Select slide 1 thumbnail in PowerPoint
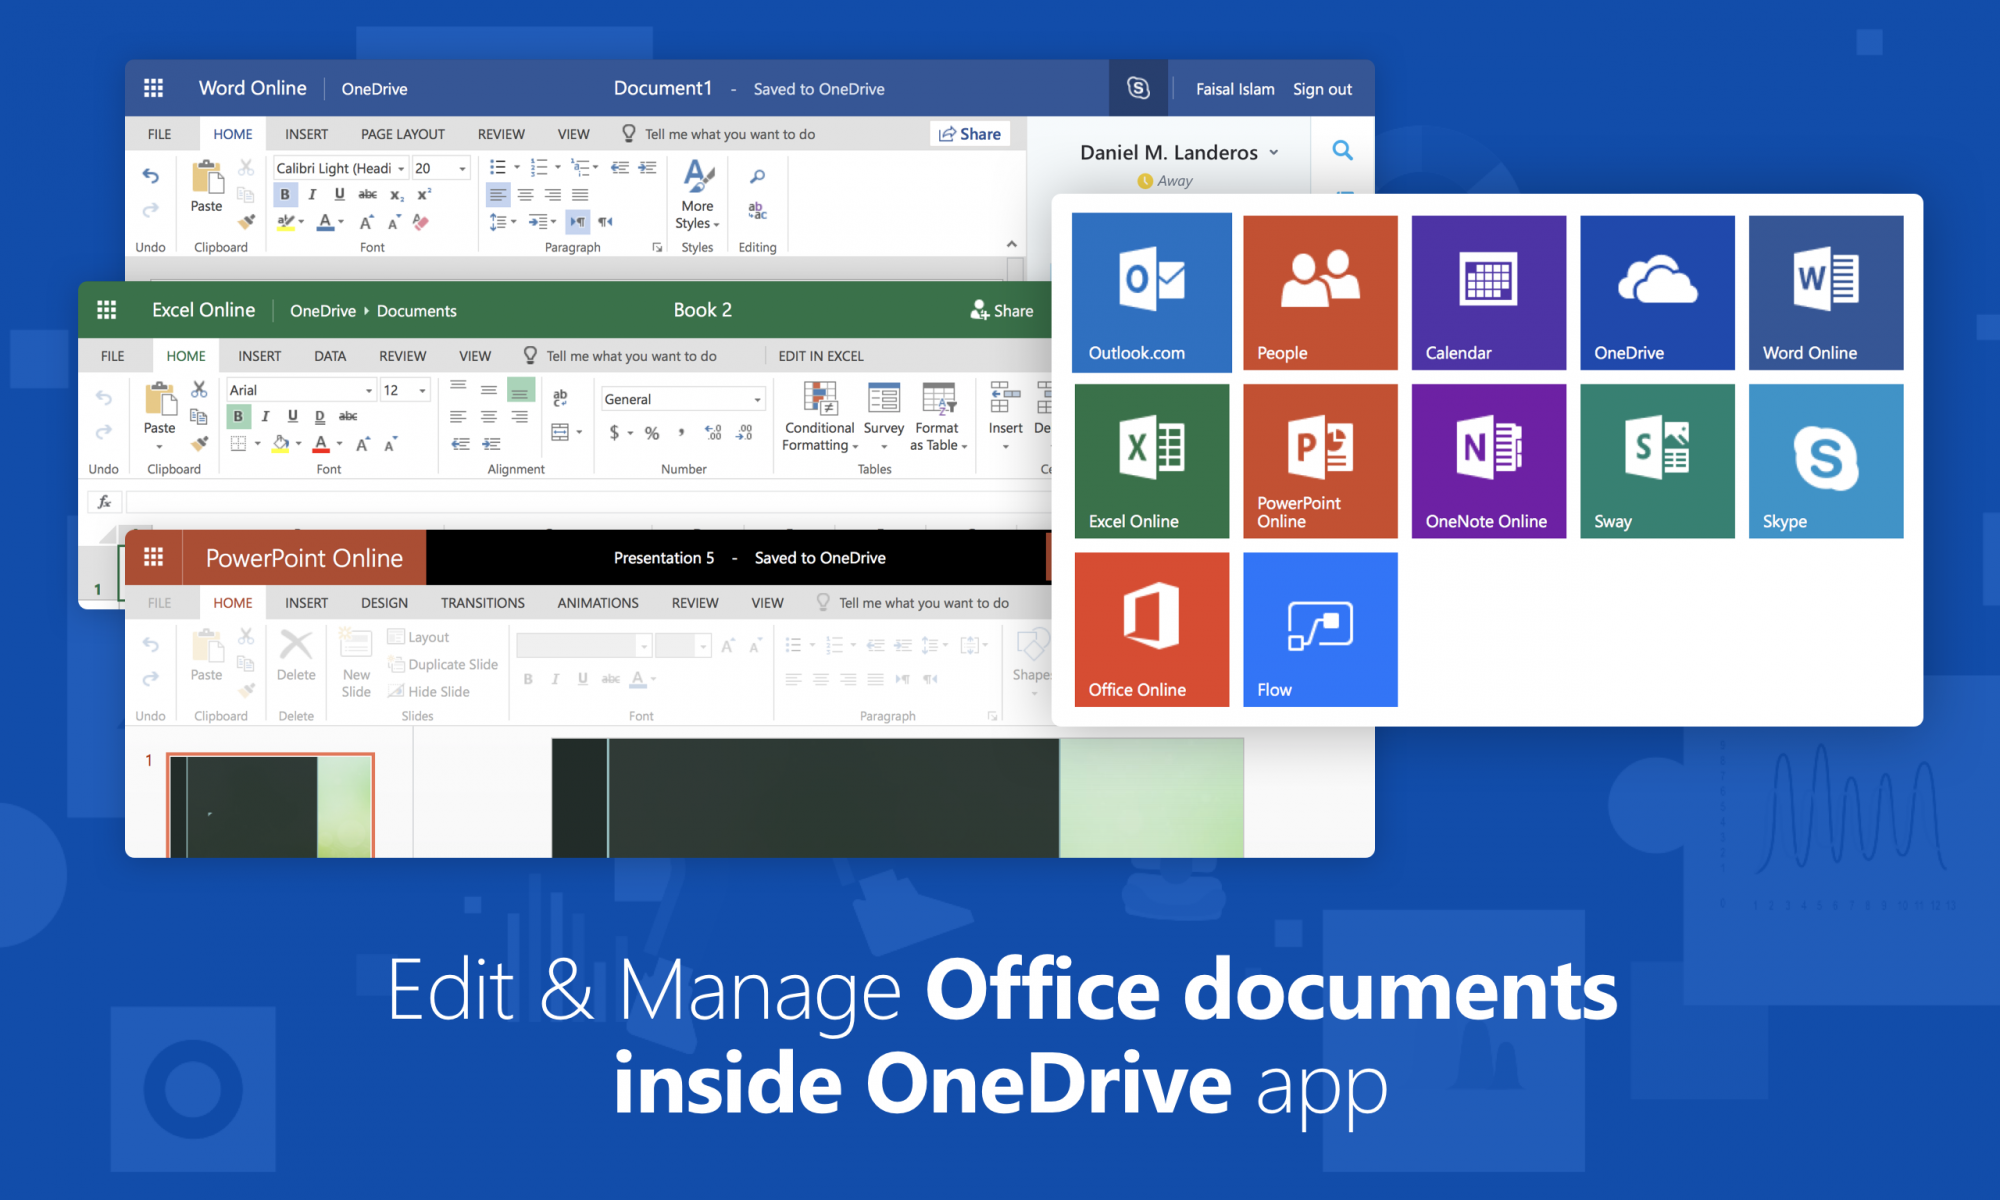The height and width of the screenshot is (1200, 2000). click(x=270, y=805)
